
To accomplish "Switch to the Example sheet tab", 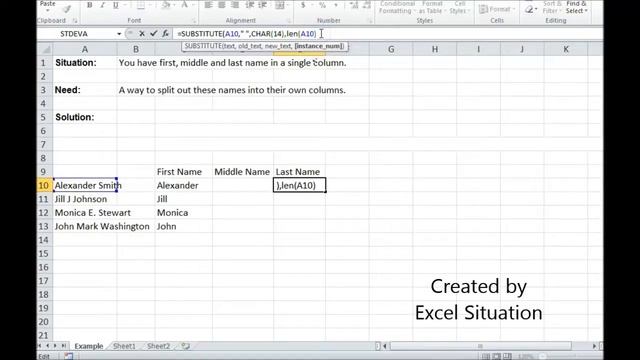I will 89,346.
